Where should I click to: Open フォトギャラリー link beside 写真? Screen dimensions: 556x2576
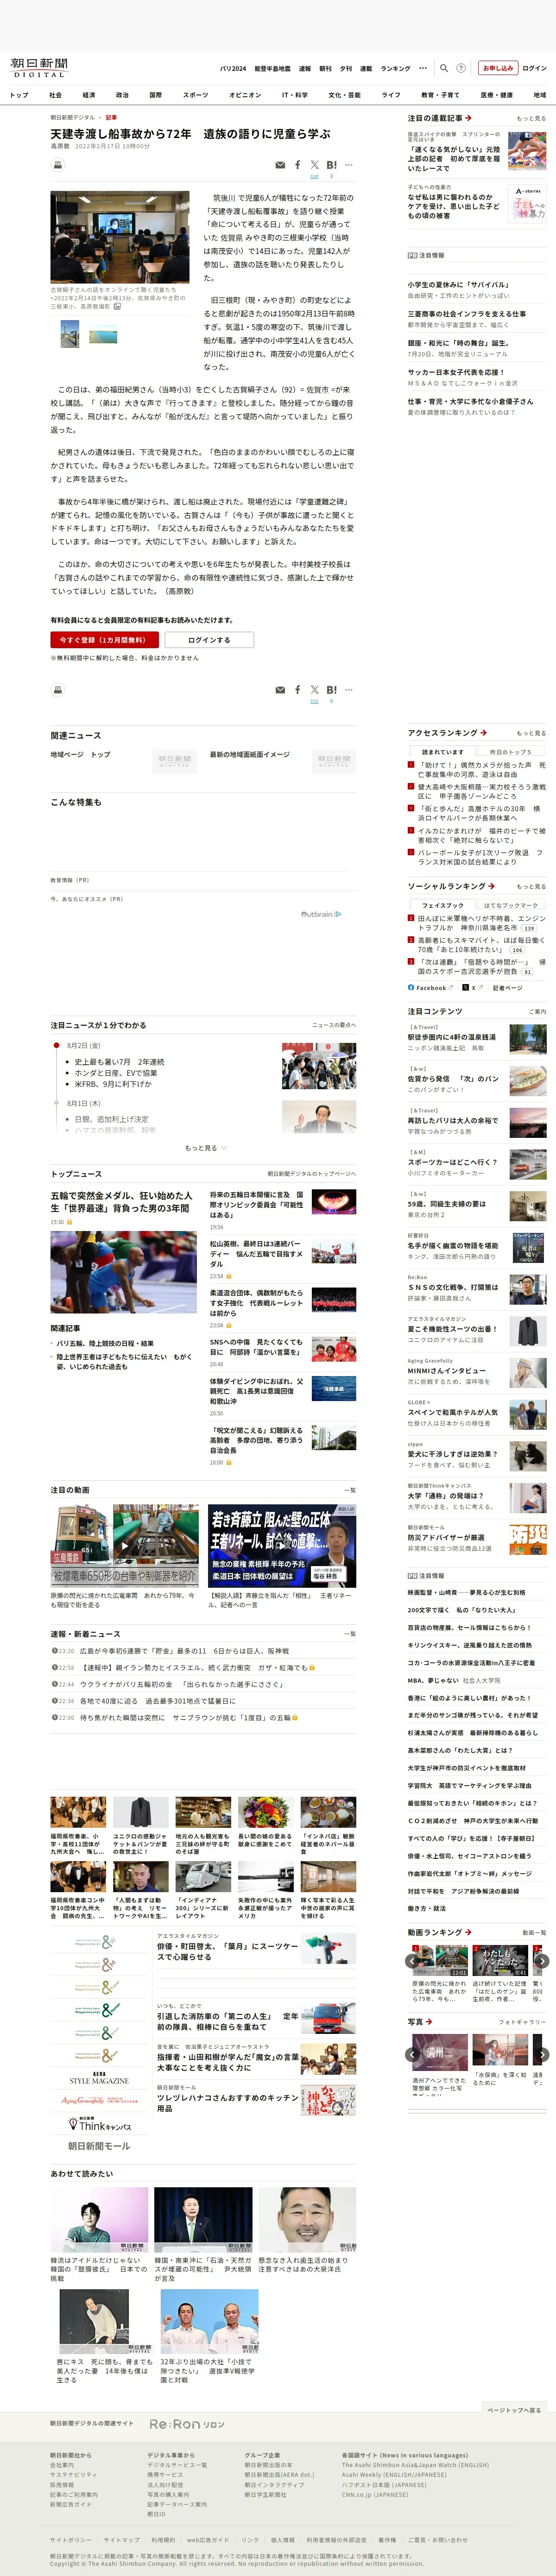point(523,2021)
